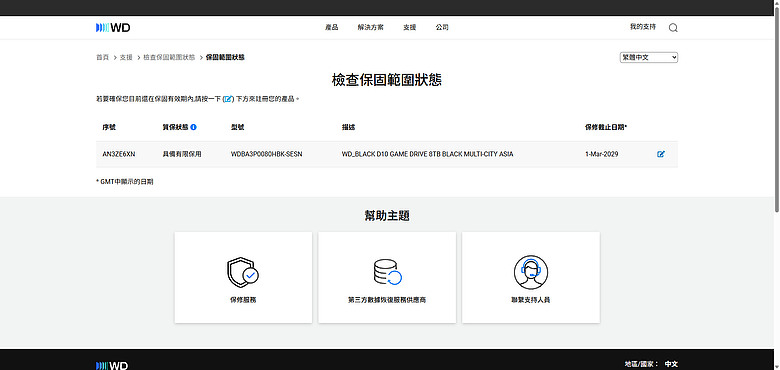
Task: Expand the 繁體中文 language dropdown
Action: click(x=649, y=58)
